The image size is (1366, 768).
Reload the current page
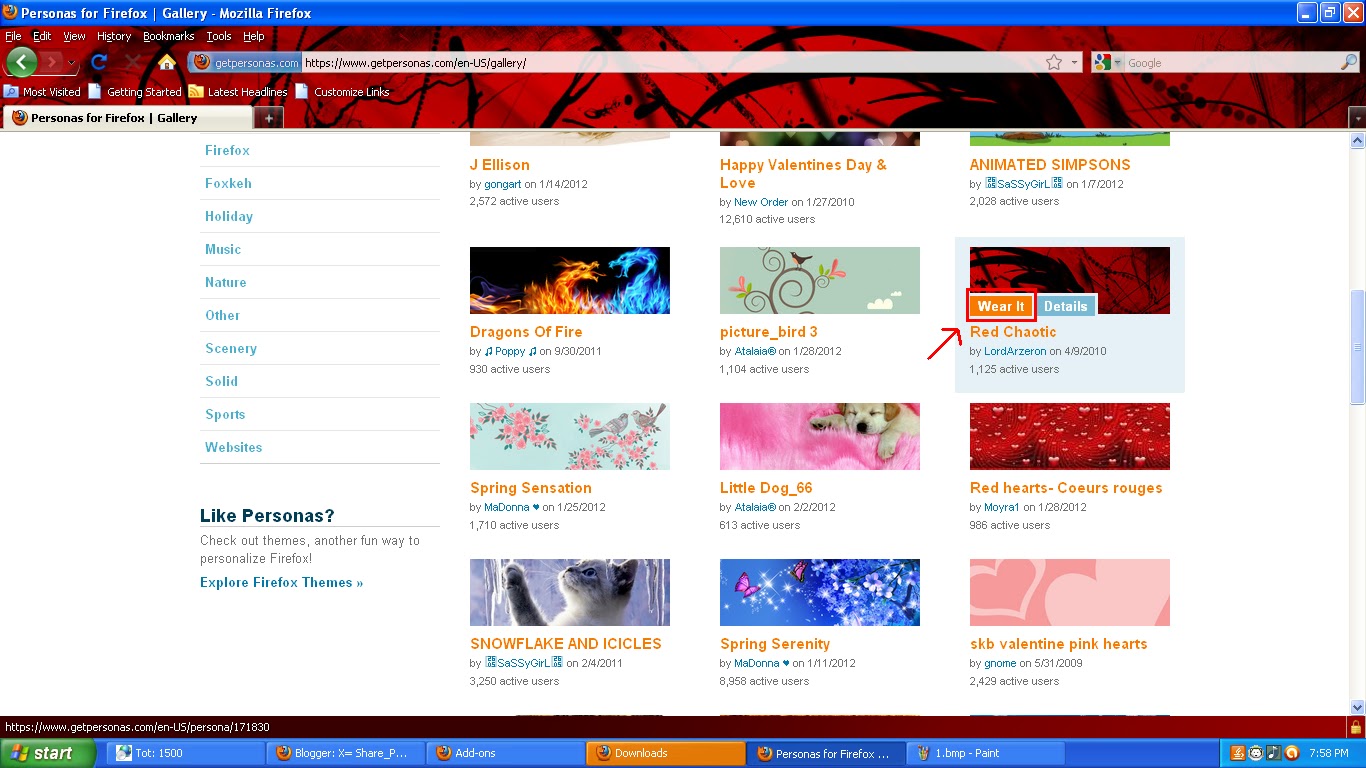pos(98,62)
